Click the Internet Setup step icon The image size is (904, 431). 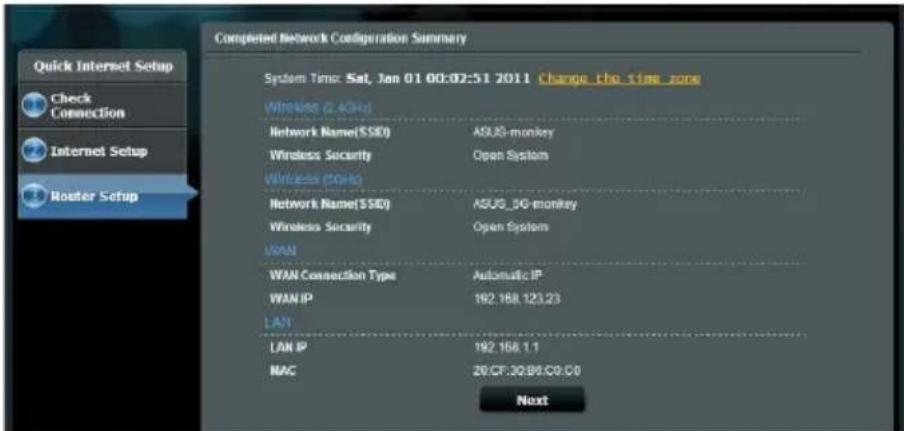(35, 152)
